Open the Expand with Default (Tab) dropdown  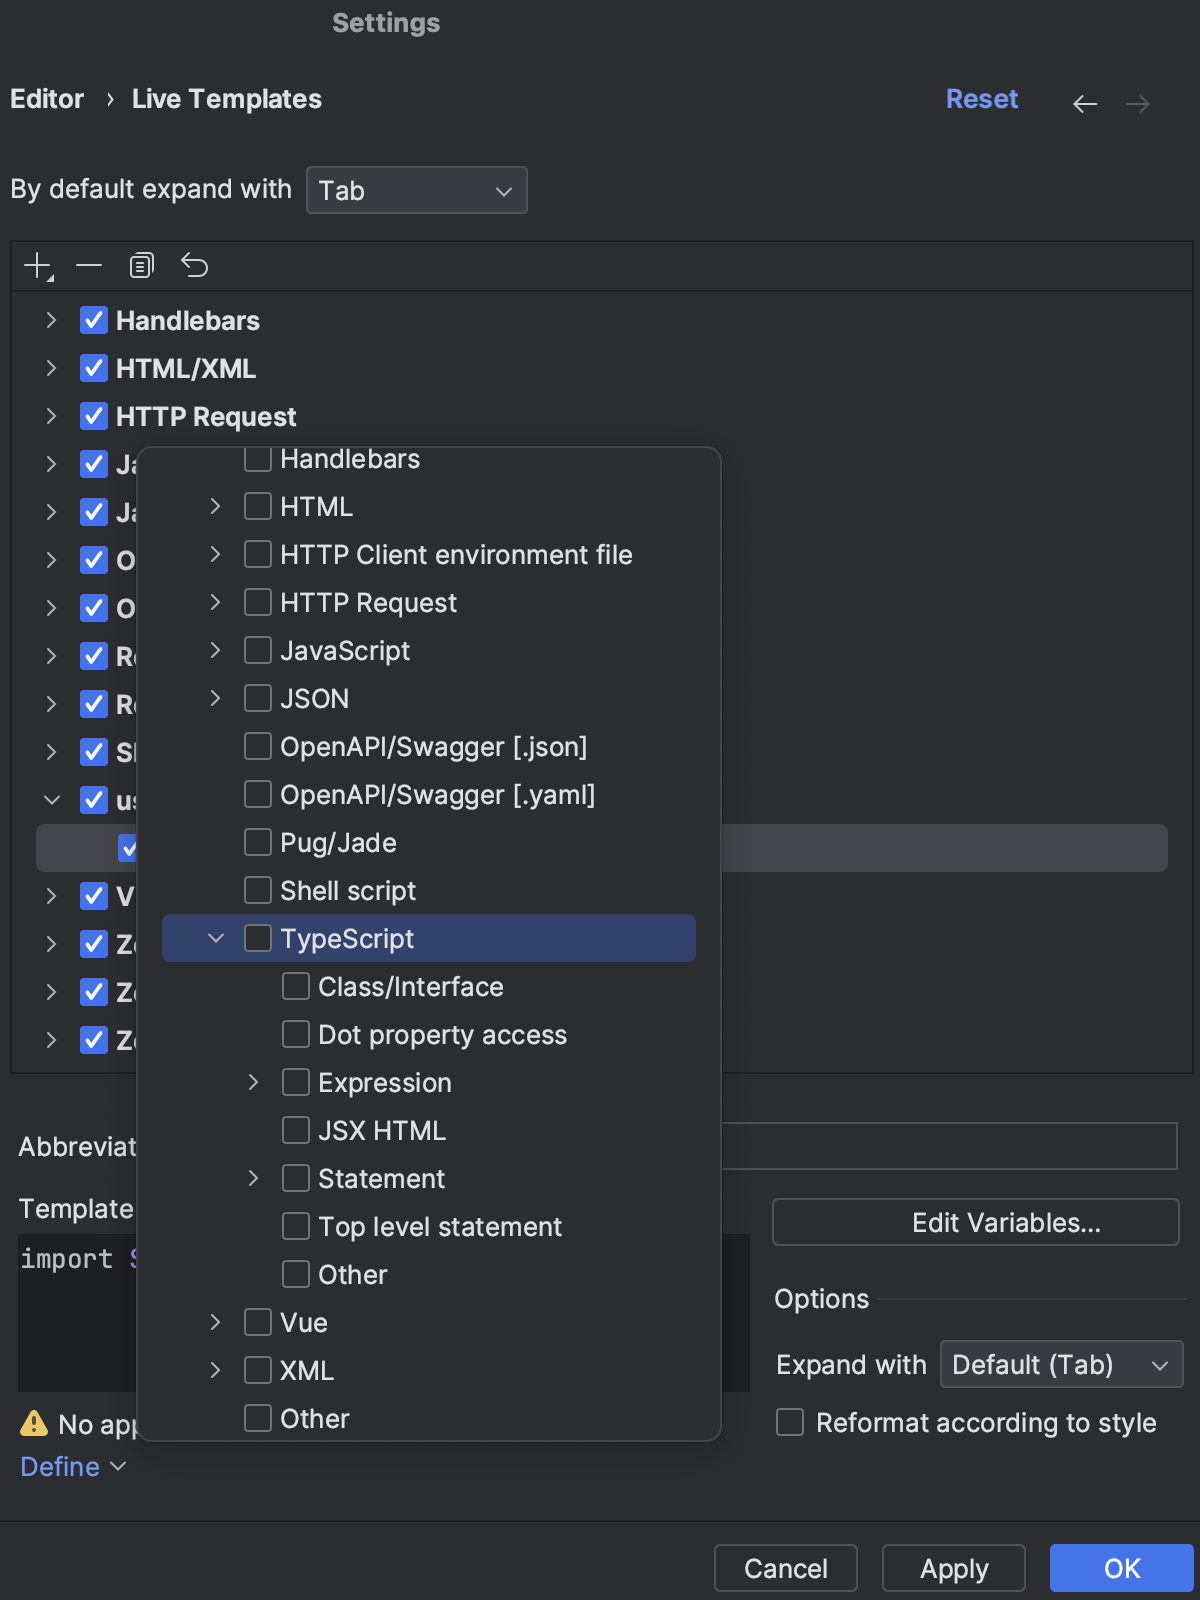coord(1061,1364)
